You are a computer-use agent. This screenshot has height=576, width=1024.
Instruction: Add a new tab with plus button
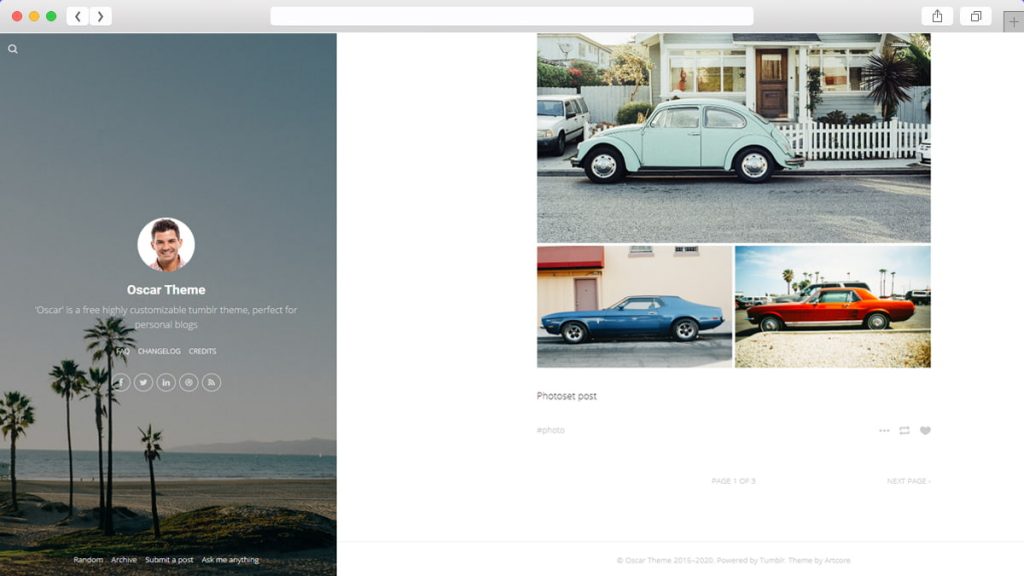[x=1014, y=22]
